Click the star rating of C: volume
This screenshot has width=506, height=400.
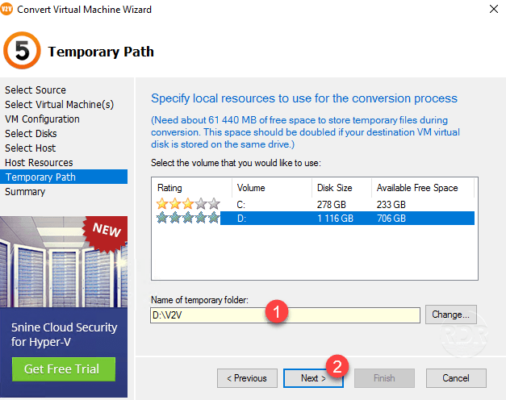click(188, 204)
